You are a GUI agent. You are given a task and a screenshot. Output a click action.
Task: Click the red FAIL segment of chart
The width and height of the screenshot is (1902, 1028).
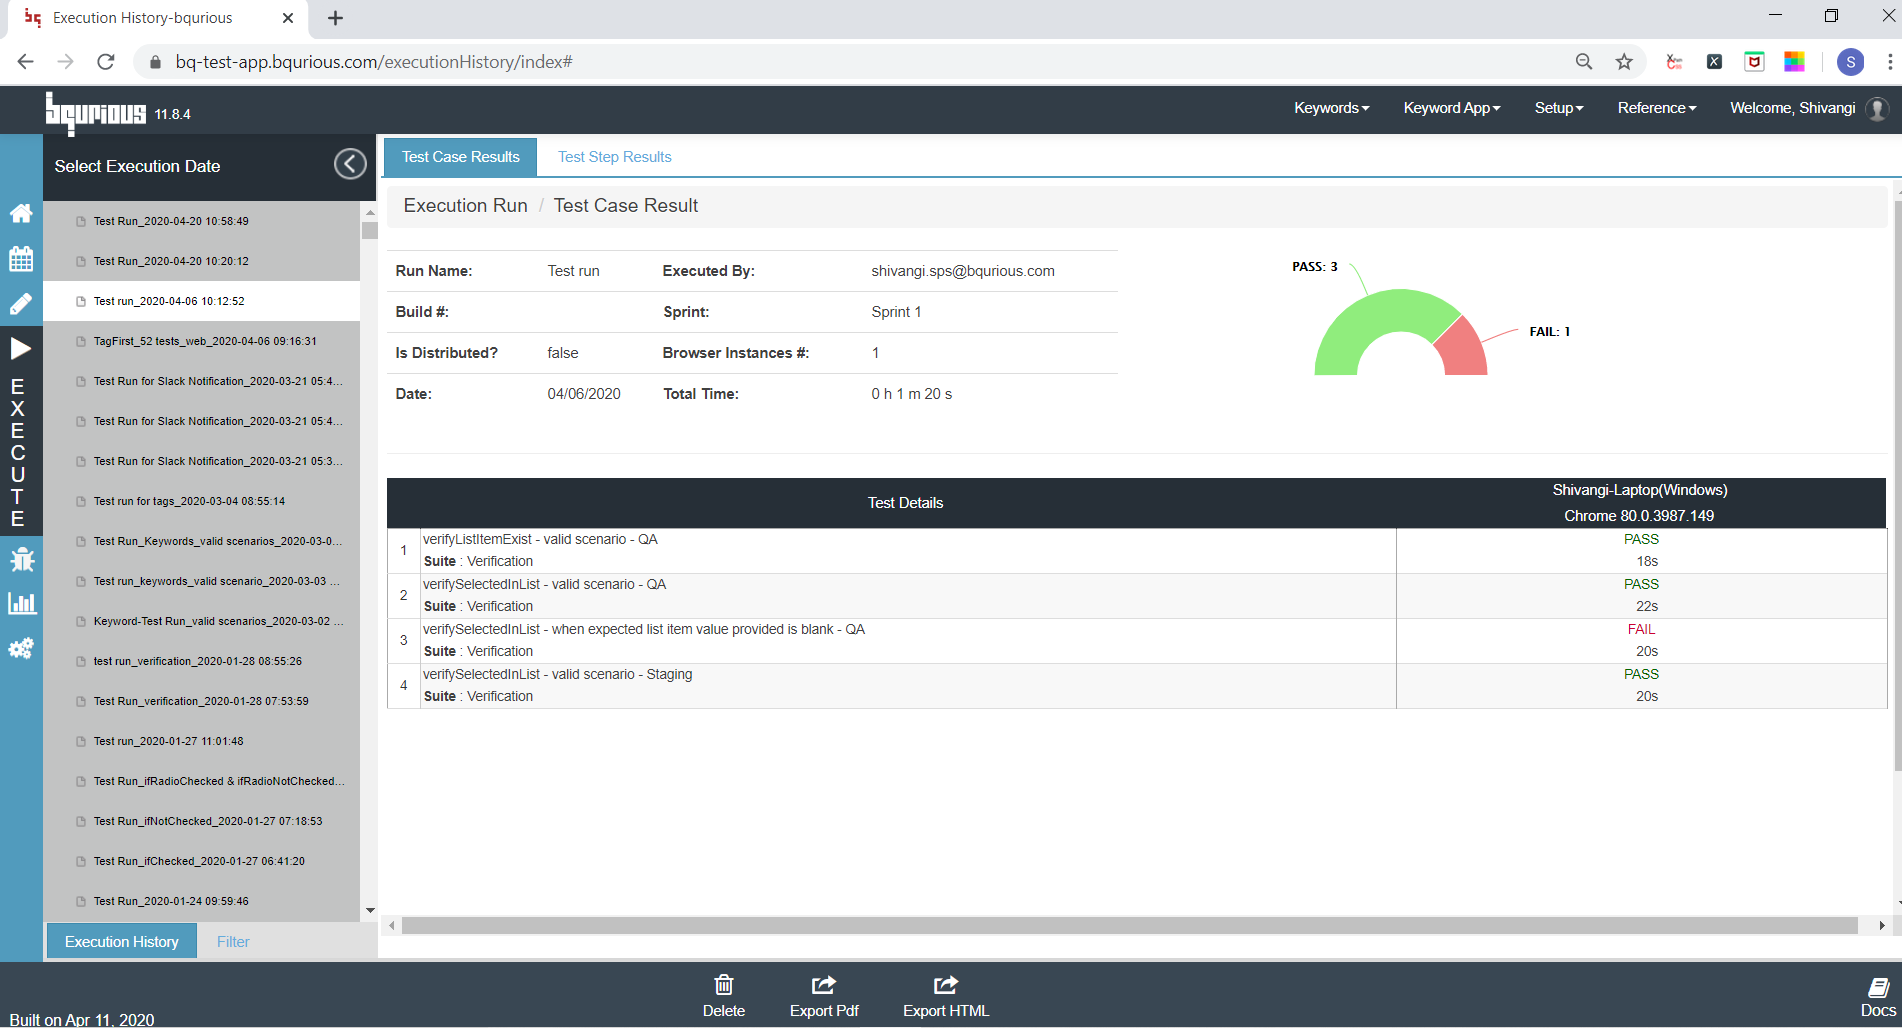click(1462, 350)
